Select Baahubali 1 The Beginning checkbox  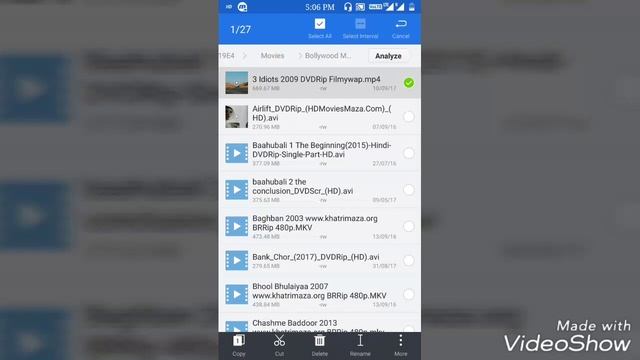(x=409, y=153)
